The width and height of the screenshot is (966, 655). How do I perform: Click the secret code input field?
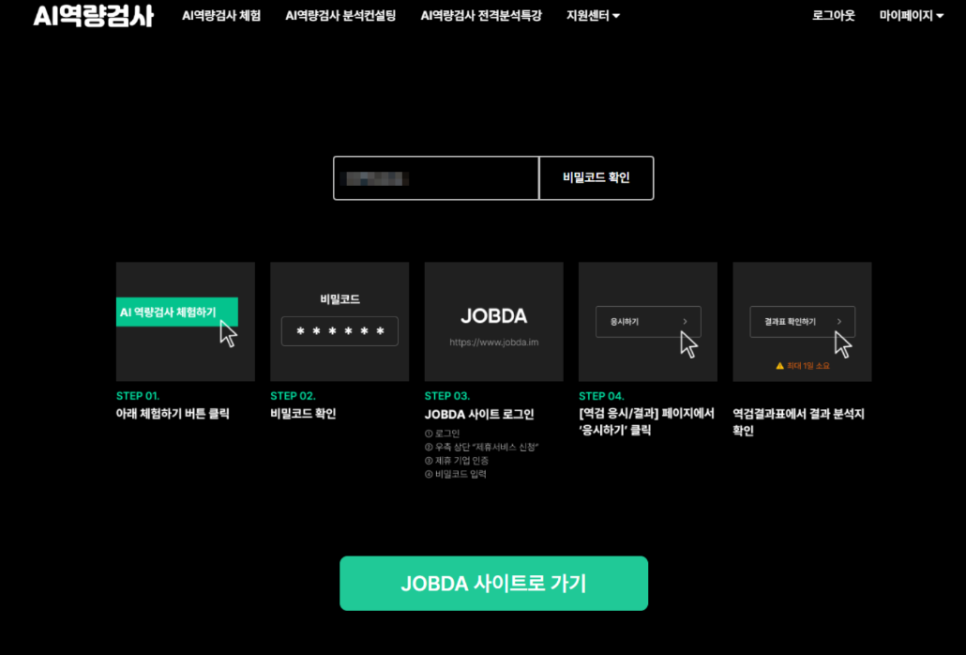point(436,178)
